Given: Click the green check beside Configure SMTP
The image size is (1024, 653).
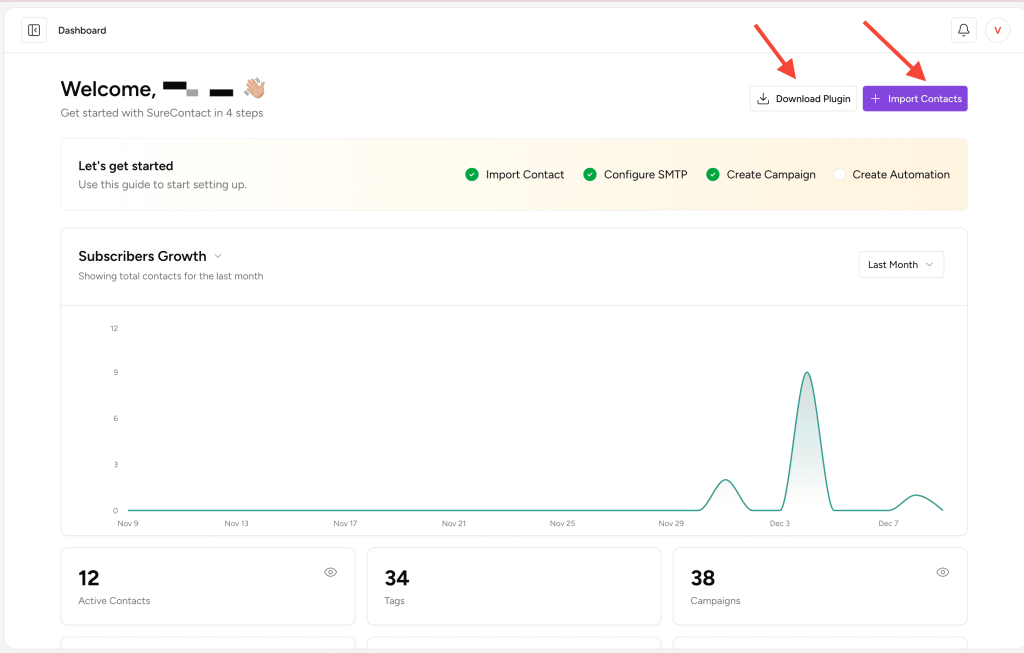Looking at the screenshot, I should pos(590,175).
